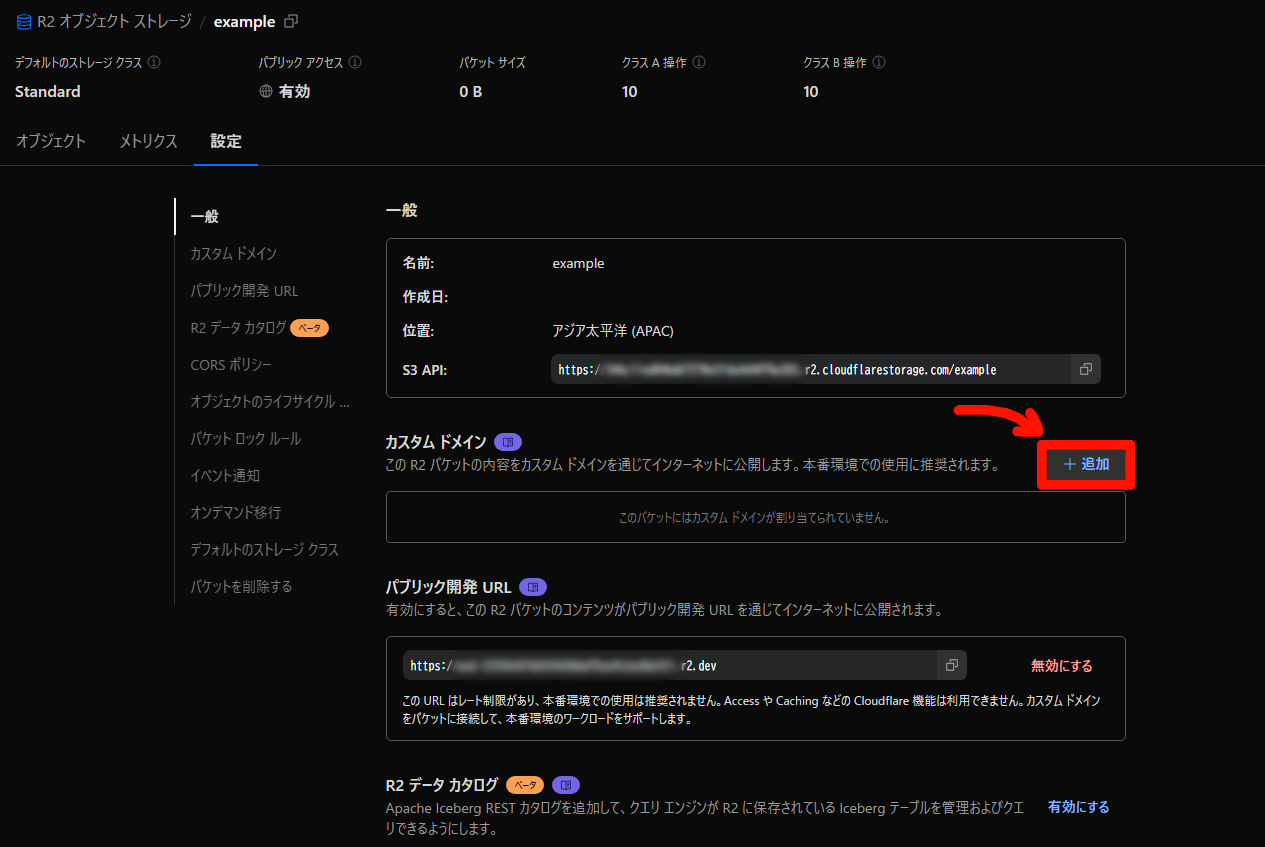Screen dimensions: 1265x847
Task: Click the globe icon next to 有効
Action: [266, 91]
